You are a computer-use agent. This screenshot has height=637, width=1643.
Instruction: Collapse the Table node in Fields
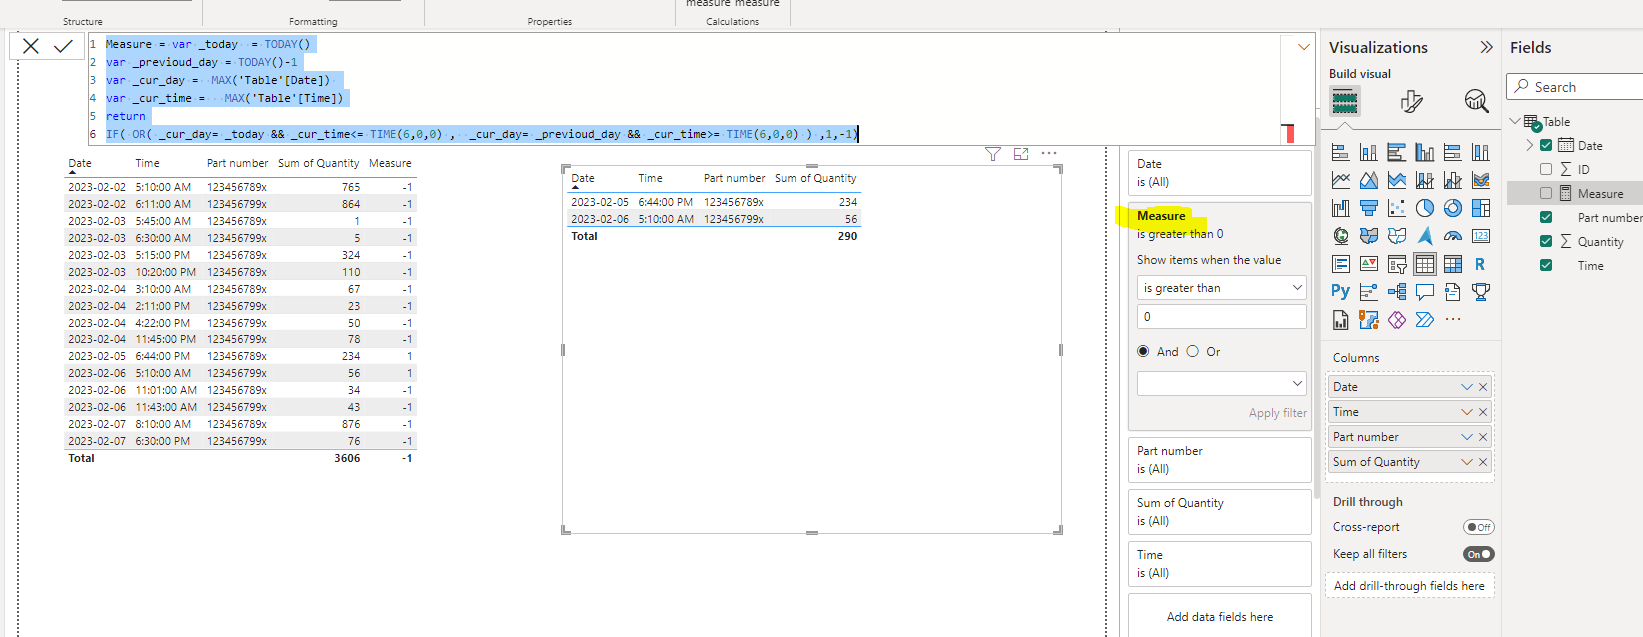(x=1515, y=121)
